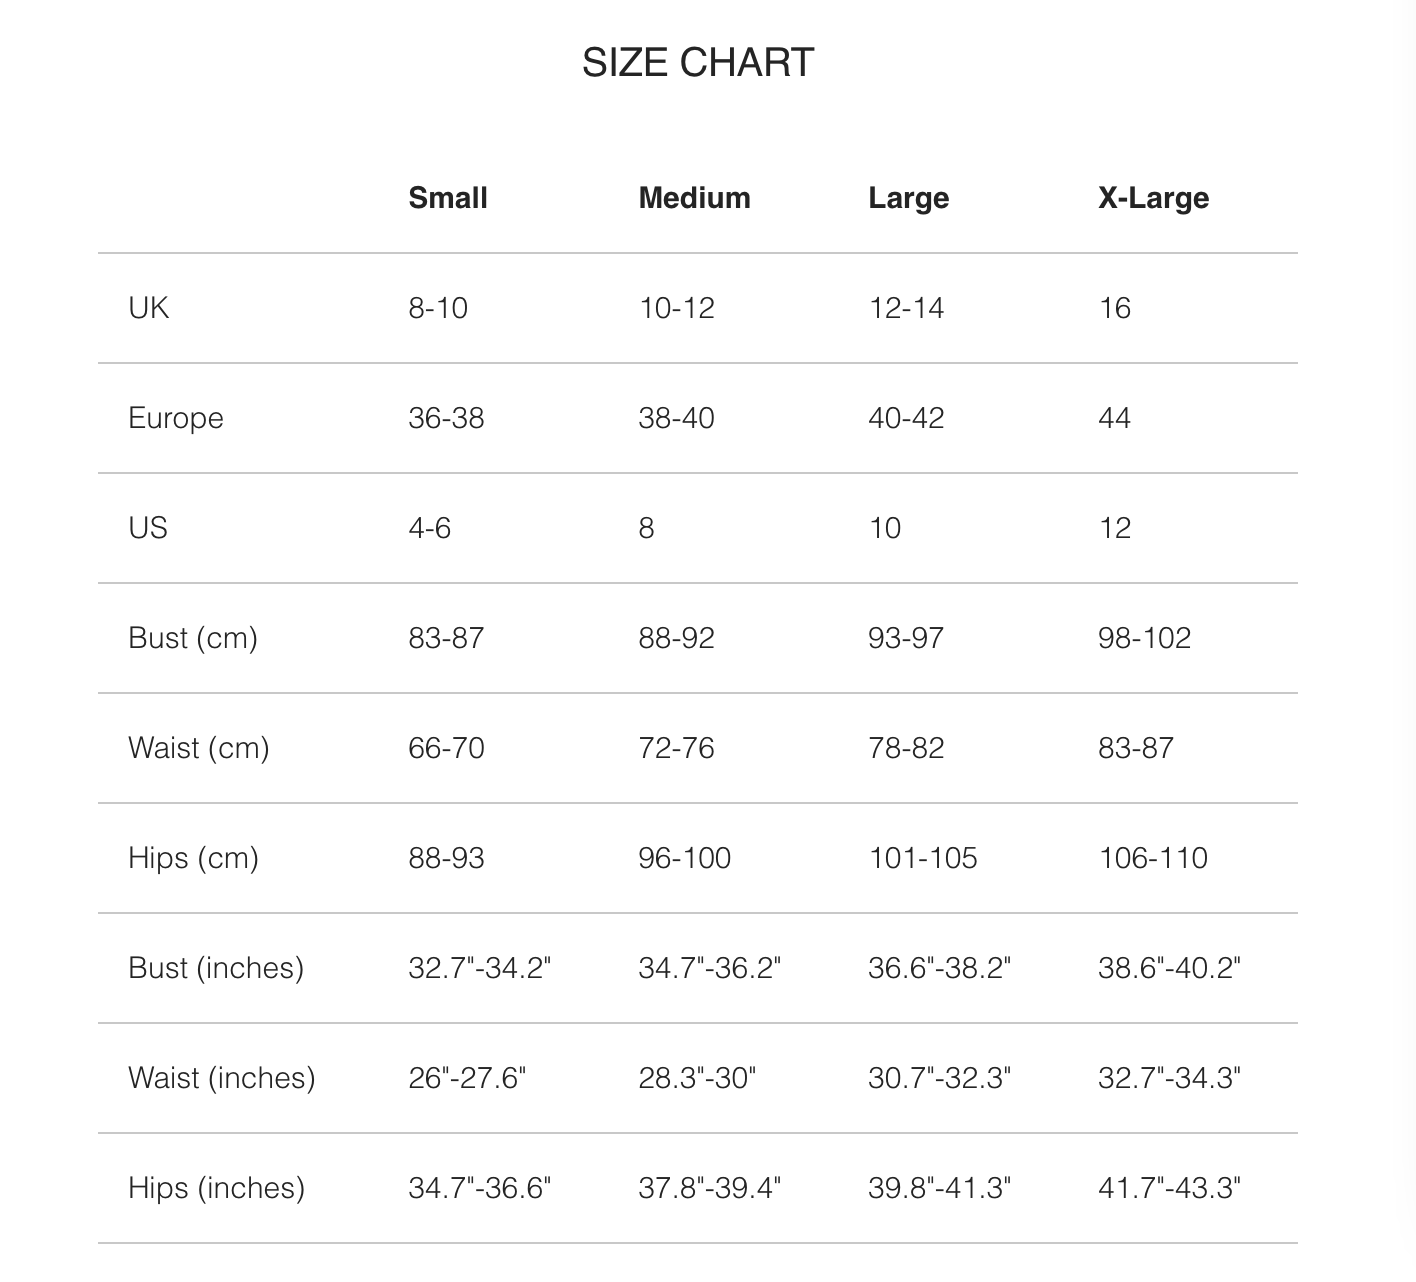
Task: Select the Small column header
Action: click(x=448, y=198)
